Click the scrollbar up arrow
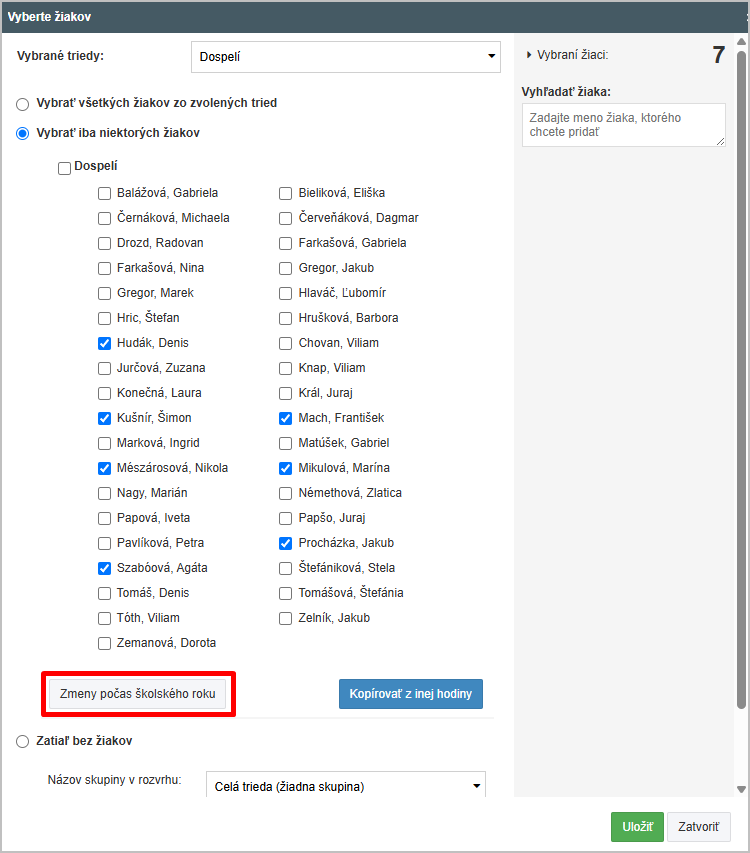 click(x=741, y=41)
